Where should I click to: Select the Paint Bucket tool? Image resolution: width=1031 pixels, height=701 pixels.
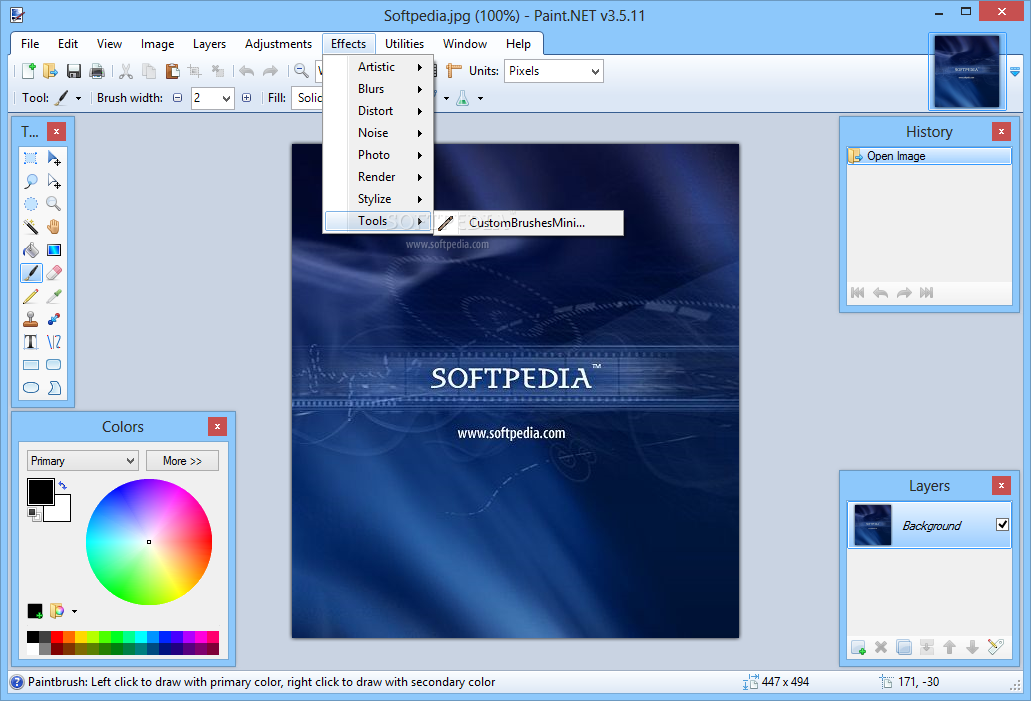pyautogui.click(x=31, y=250)
